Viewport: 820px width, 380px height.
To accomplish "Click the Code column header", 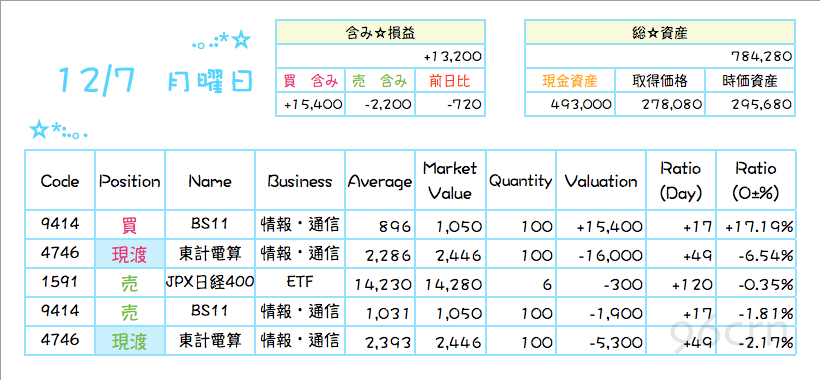I will (60, 181).
